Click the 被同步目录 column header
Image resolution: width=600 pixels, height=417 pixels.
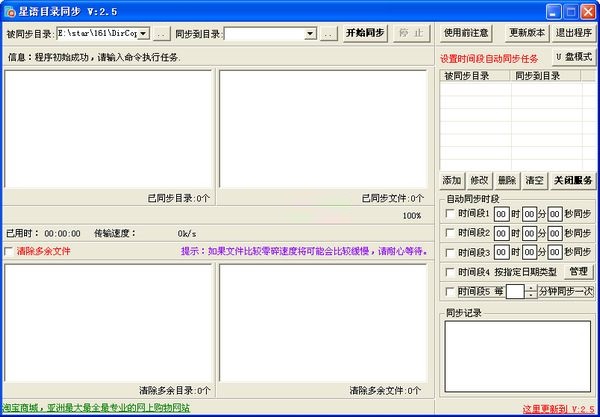(x=475, y=76)
